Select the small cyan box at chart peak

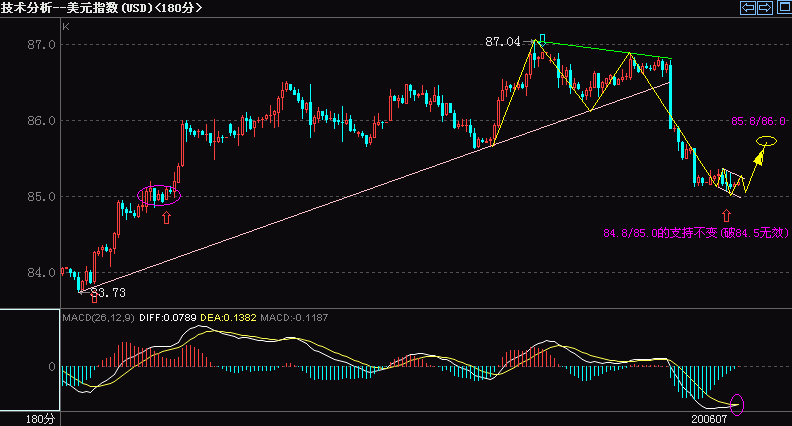pyautogui.click(x=542, y=39)
